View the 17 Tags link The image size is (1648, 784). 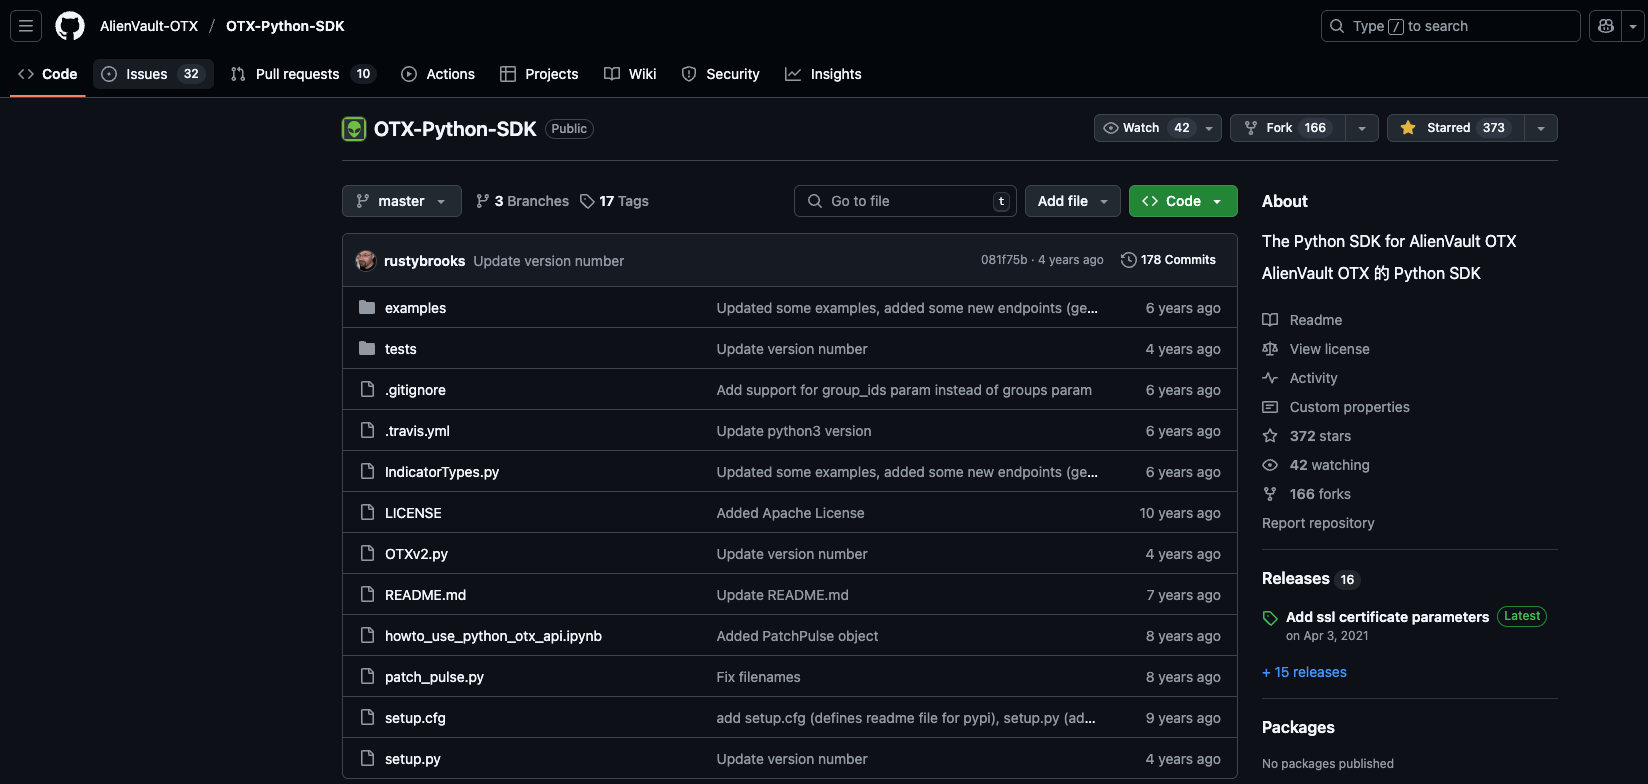click(614, 201)
